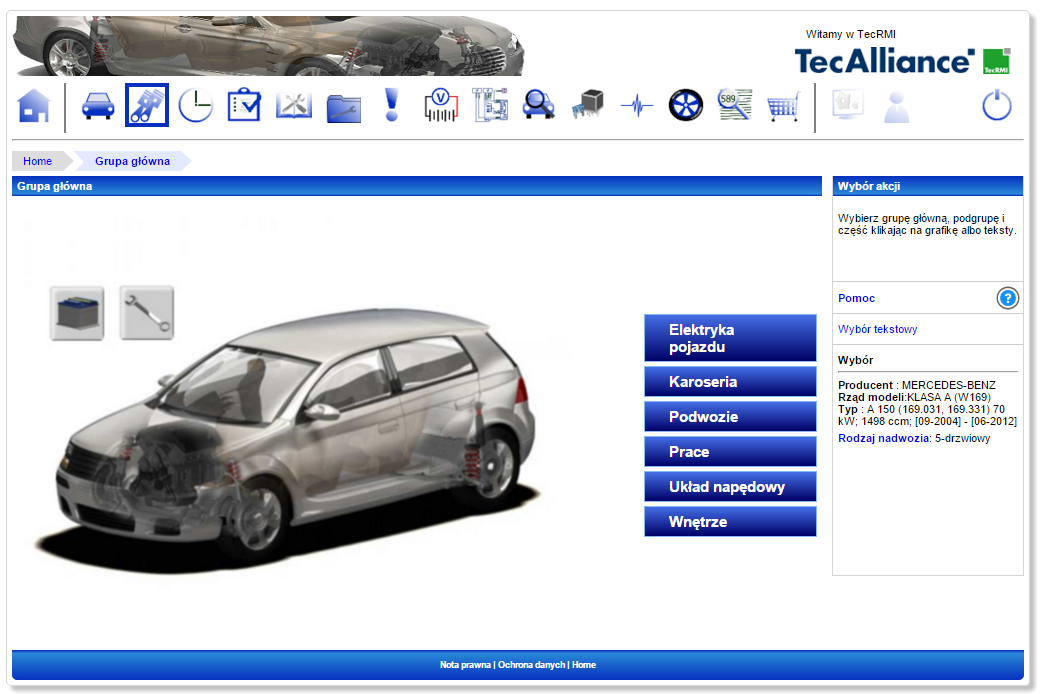Click the Rodzaj nadwozia link
Screen dimensions: 1052x694
point(883,438)
